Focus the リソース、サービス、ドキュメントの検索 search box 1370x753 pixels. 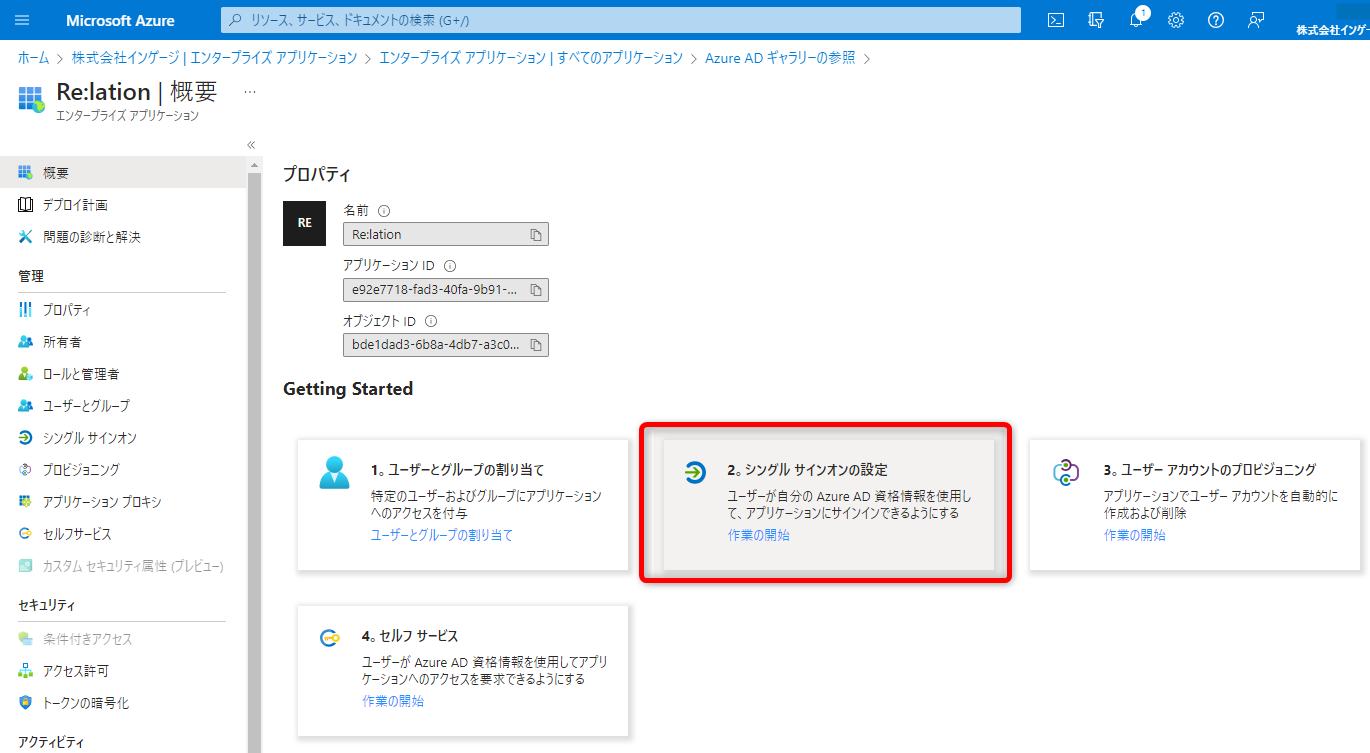coord(621,20)
